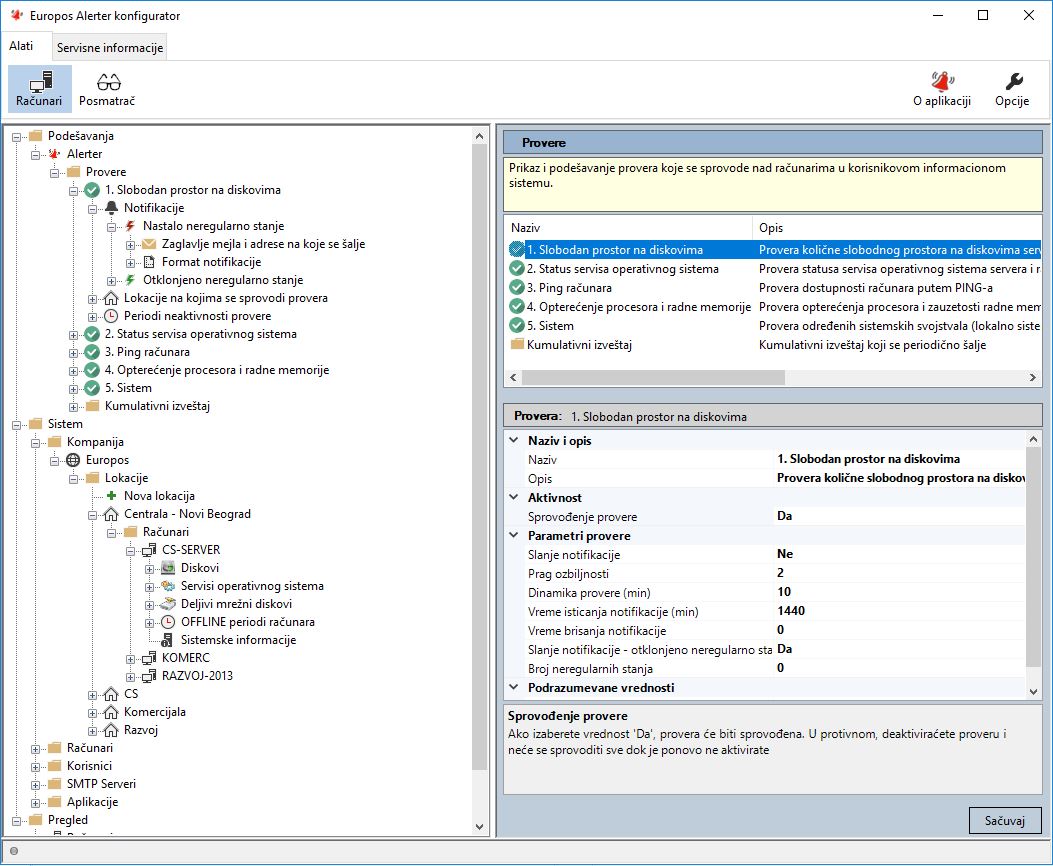
Task: Edit the Sprovođenje provere value Da
Action: [x=899, y=516]
